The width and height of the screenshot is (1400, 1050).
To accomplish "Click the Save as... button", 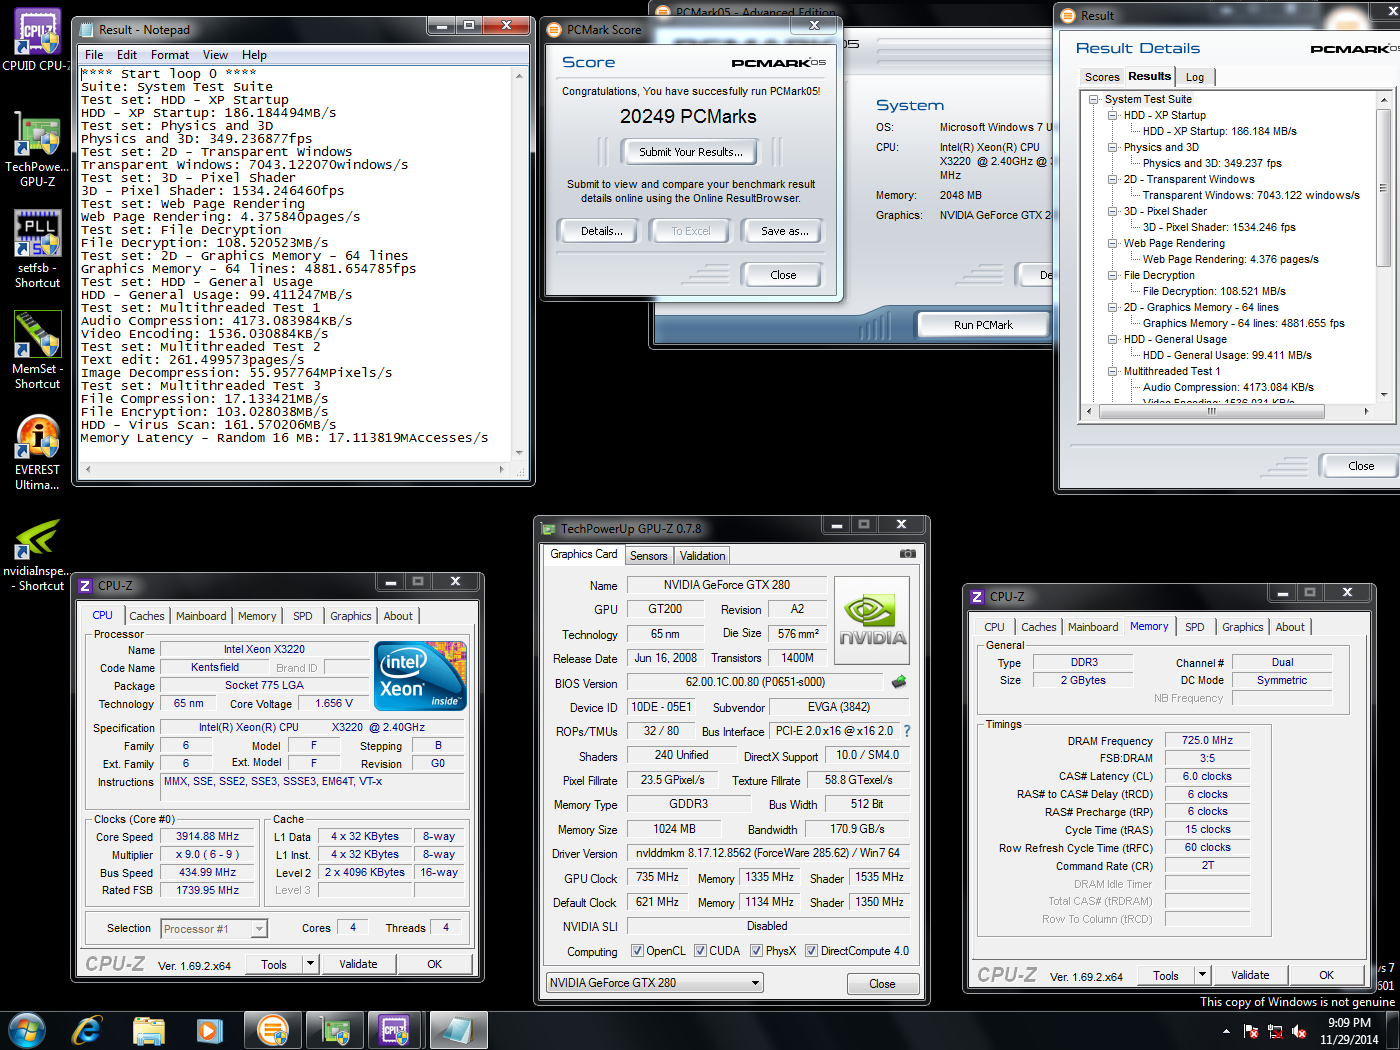I will (x=785, y=231).
